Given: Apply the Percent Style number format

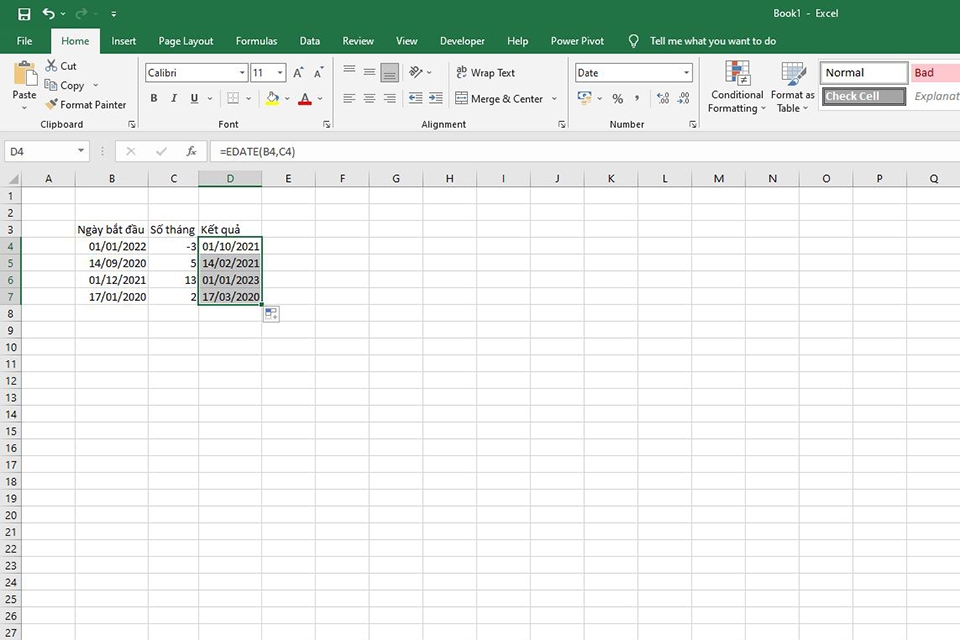Looking at the screenshot, I should (618, 99).
